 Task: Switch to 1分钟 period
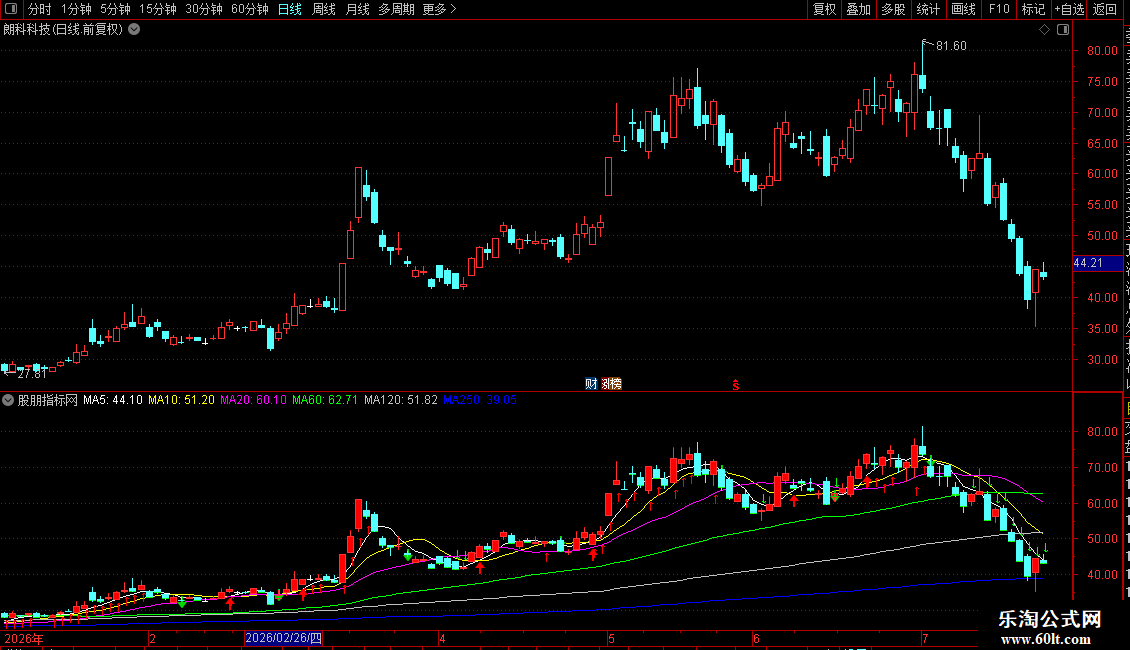click(76, 9)
